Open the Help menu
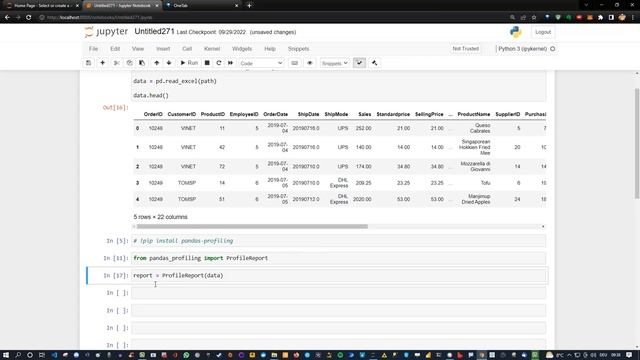The image size is (640, 360). click(x=270, y=49)
